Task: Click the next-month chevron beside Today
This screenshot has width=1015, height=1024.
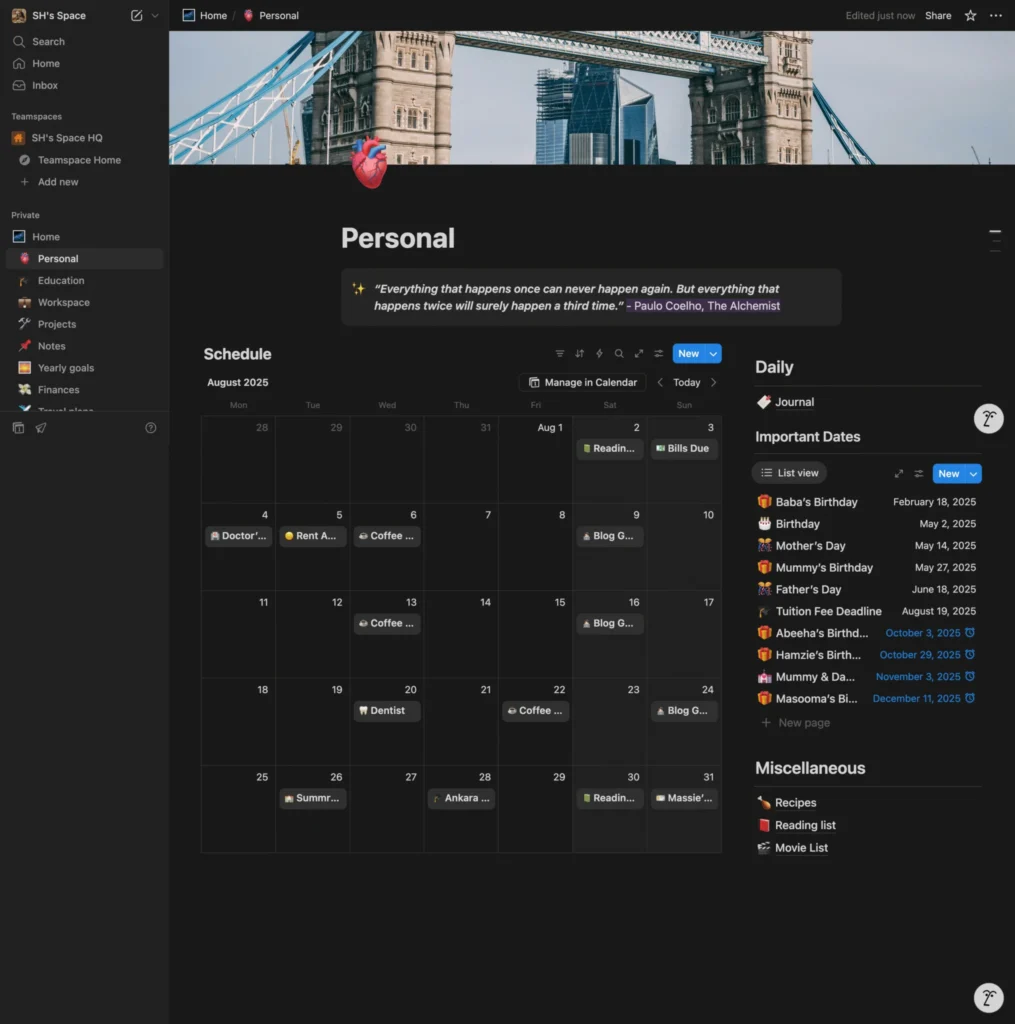Action: coord(713,382)
